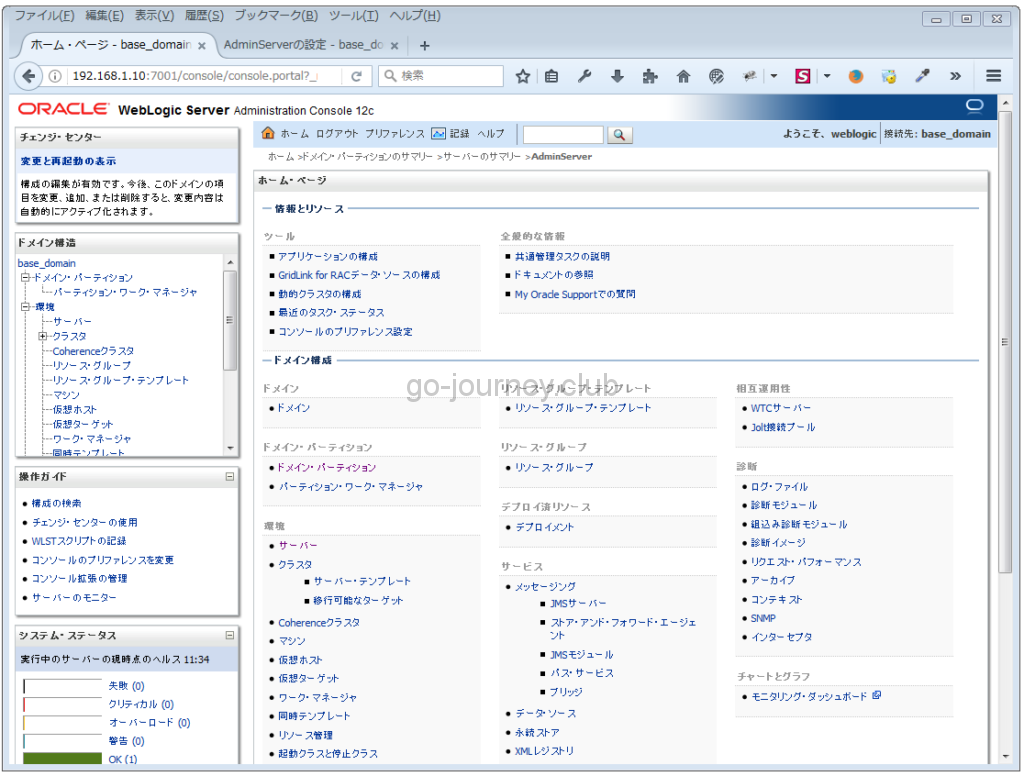Select the ColorZilla eyedropper toolbar icon
1024x776 pixels.
(920, 75)
